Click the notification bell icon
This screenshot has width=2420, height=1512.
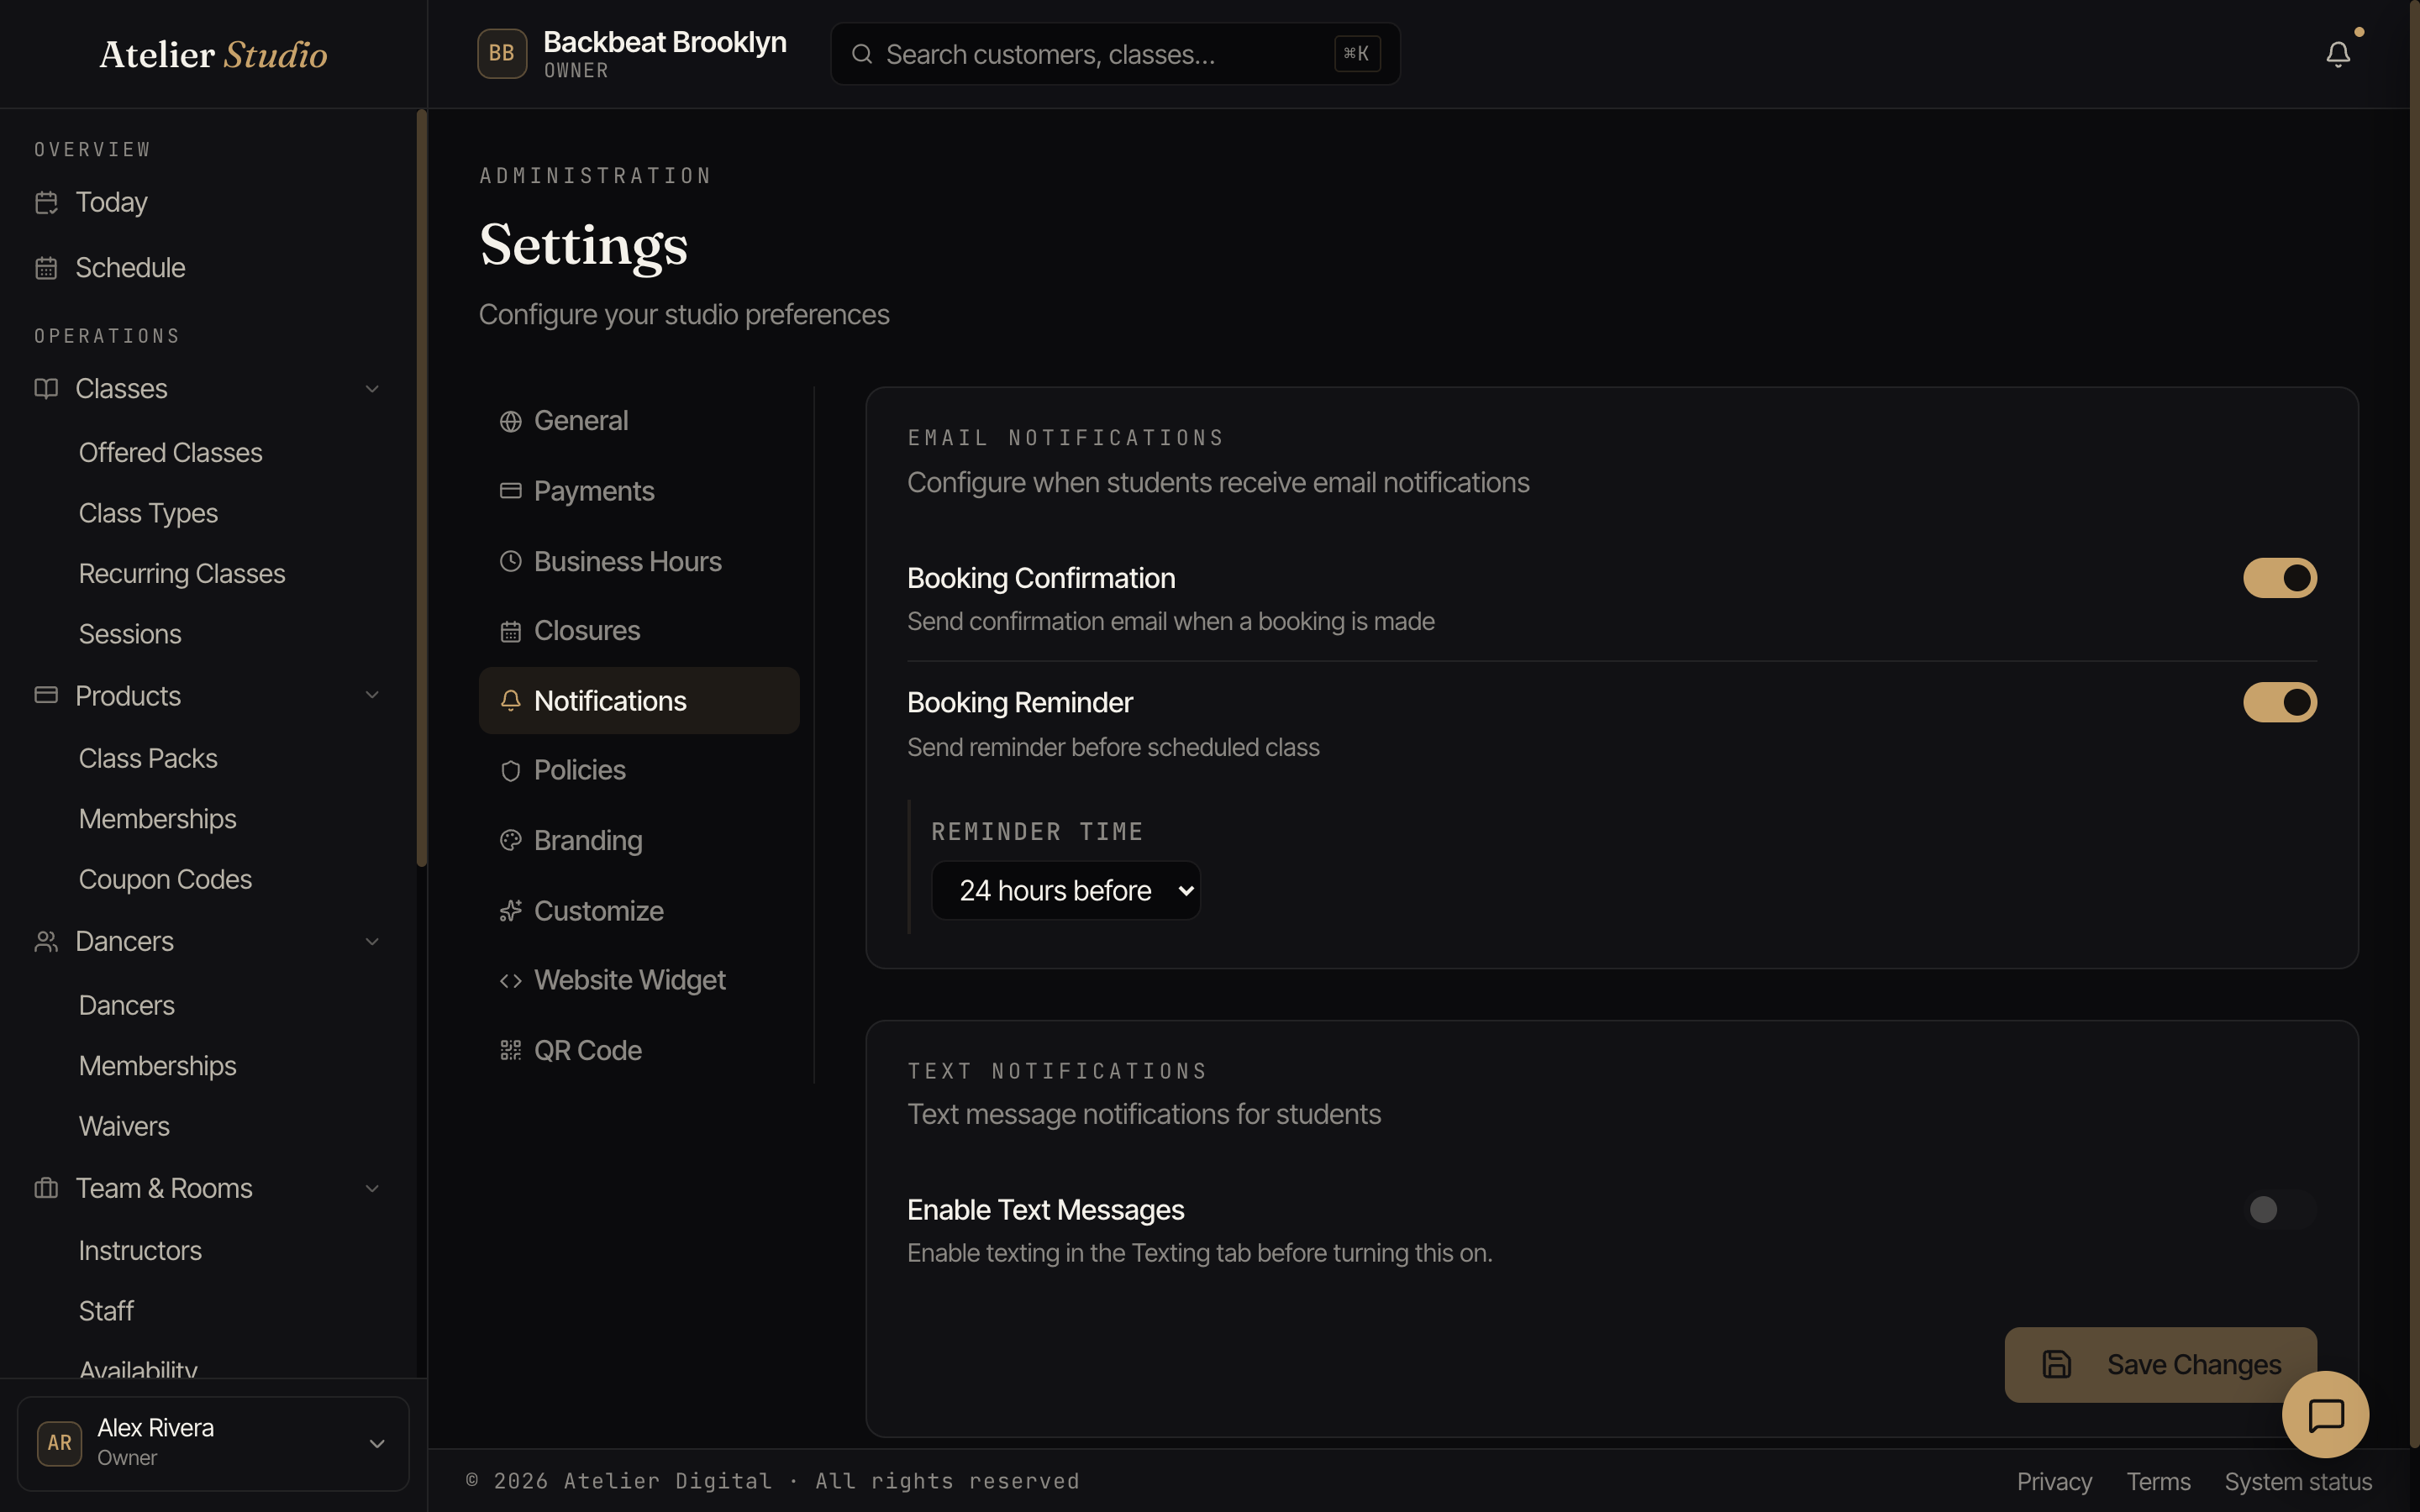(2337, 54)
